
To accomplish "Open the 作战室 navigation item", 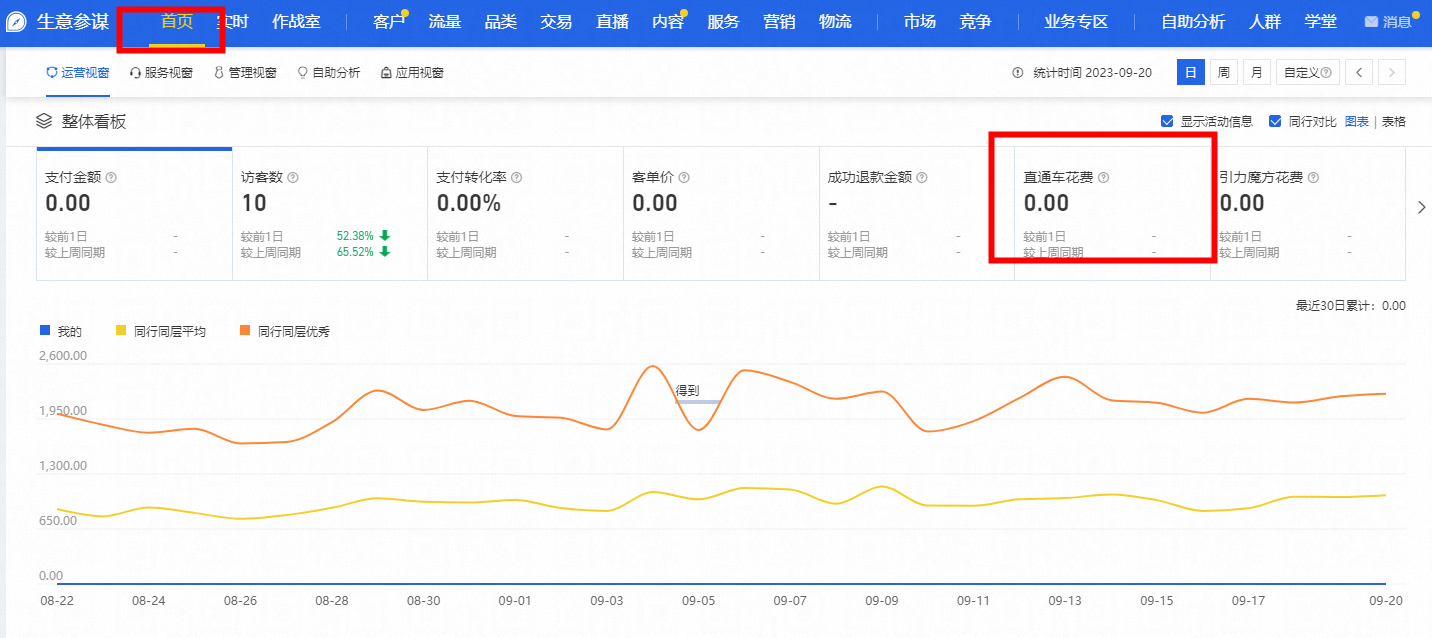I will (296, 21).
